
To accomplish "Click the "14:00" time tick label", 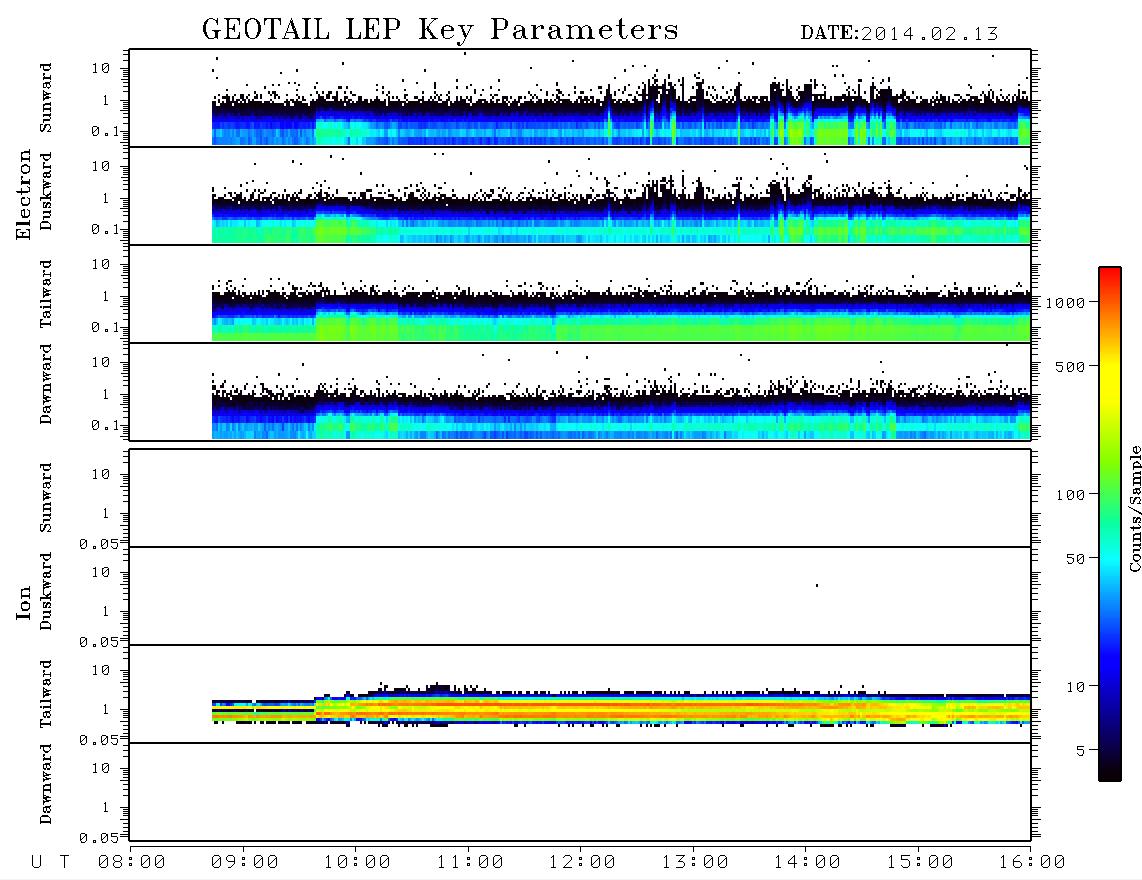I will [807, 863].
